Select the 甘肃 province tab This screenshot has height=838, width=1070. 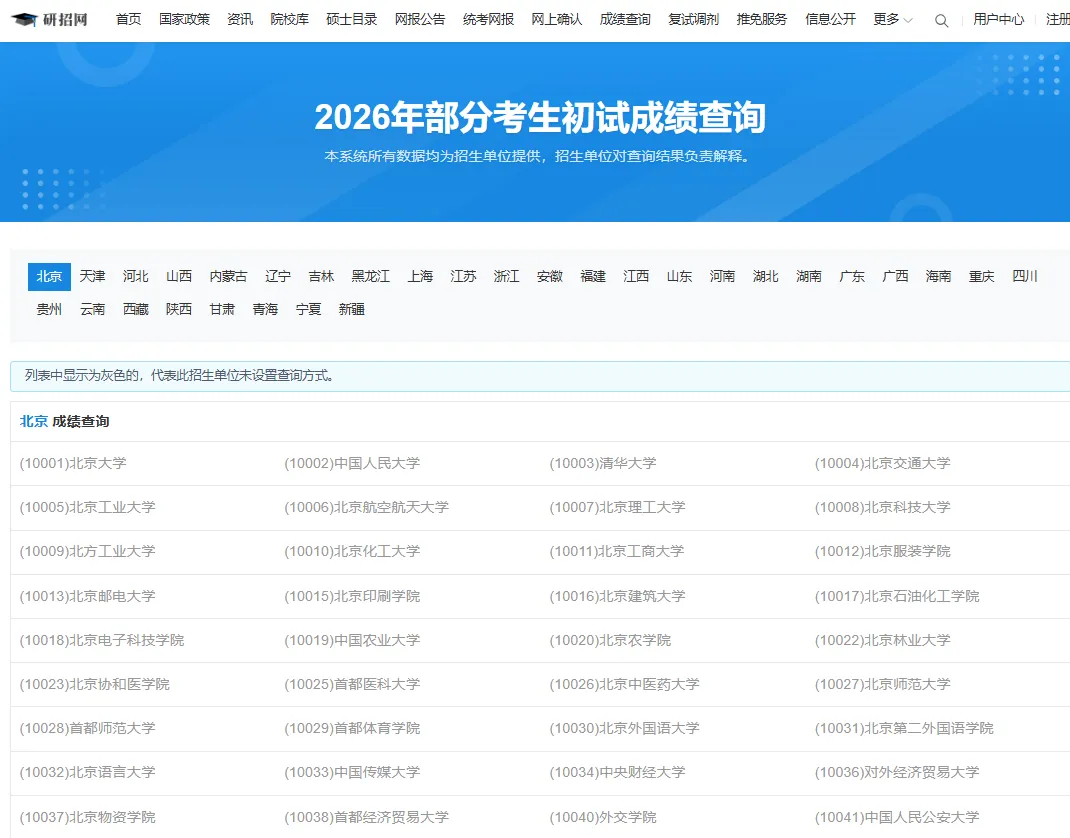coord(222,310)
